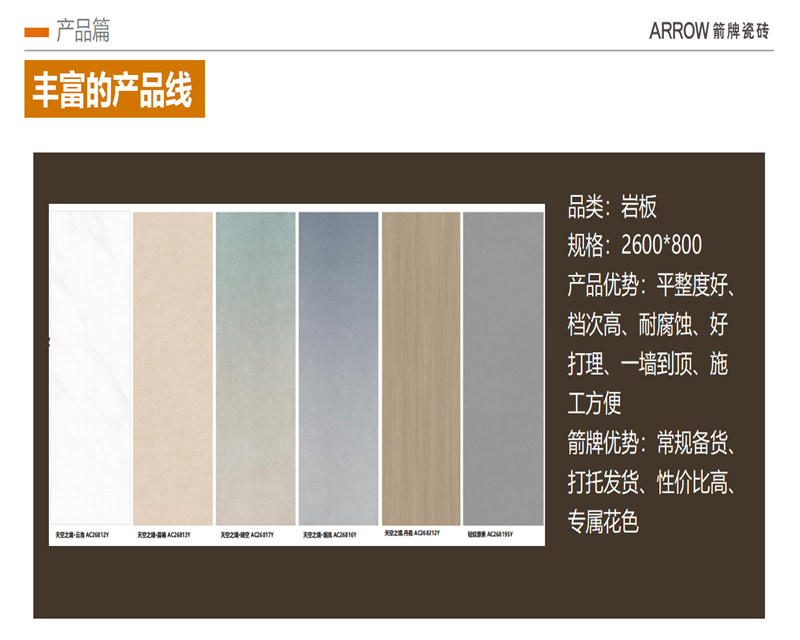
Task: Click the 专属花色 text at the bottom
Action: 603,521
